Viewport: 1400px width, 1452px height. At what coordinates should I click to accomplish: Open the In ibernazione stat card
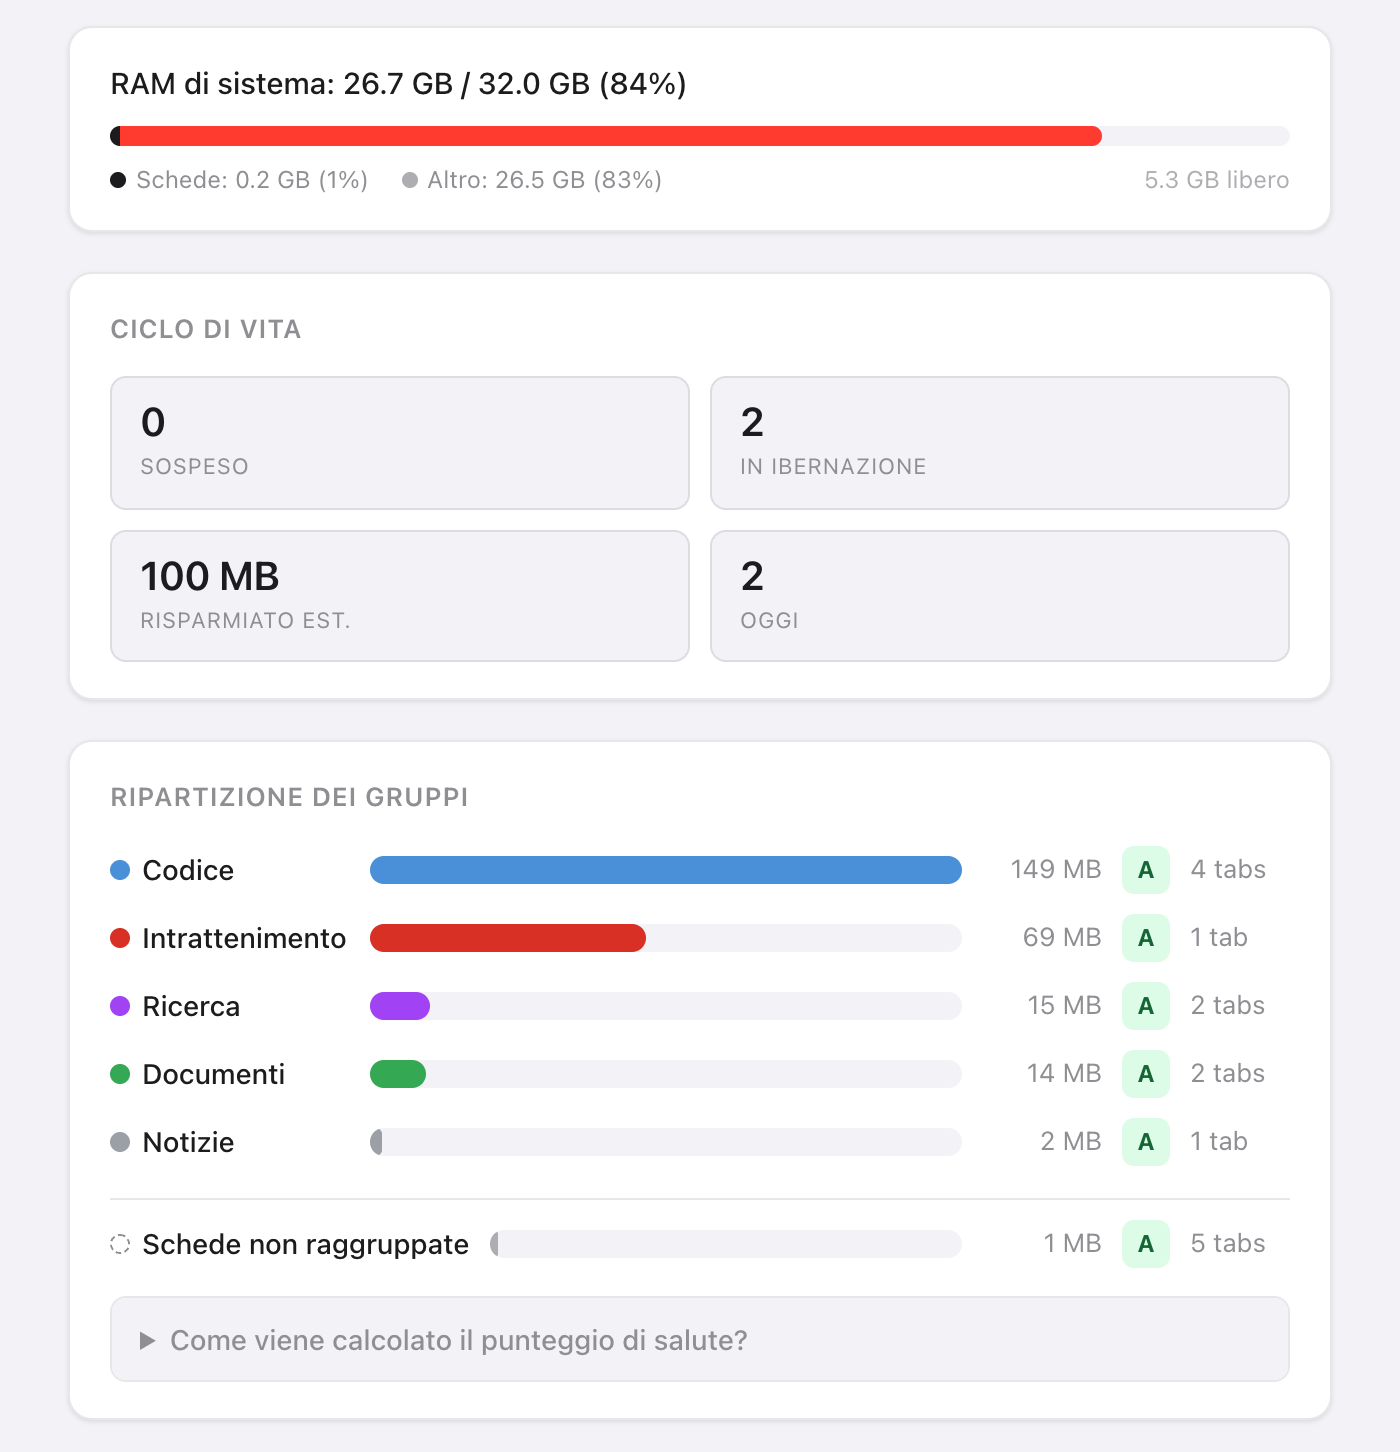point(1000,443)
